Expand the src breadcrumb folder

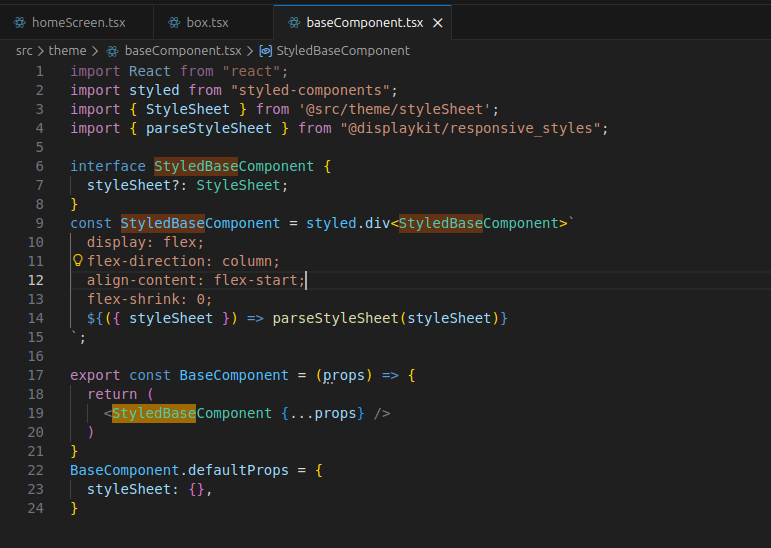tap(24, 50)
